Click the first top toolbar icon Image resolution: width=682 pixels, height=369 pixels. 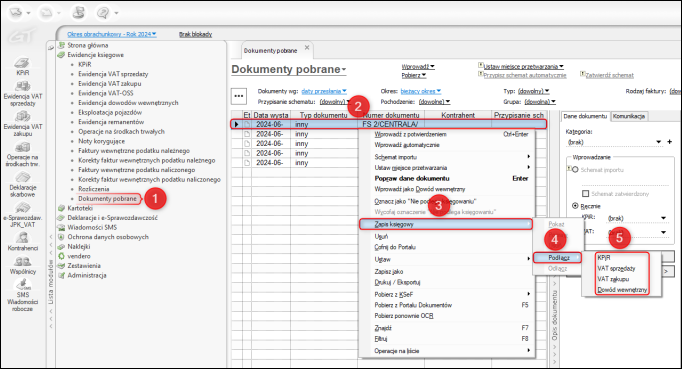(16, 13)
